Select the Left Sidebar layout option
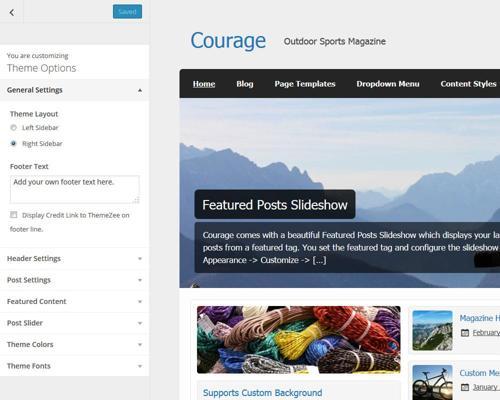500x400 pixels. pos(13,128)
